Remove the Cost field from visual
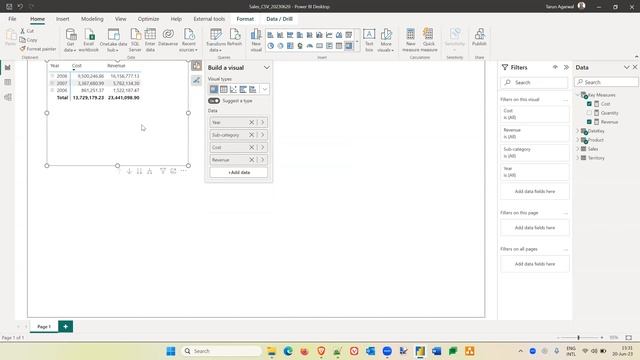The height and width of the screenshot is (360, 640). tap(251, 147)
